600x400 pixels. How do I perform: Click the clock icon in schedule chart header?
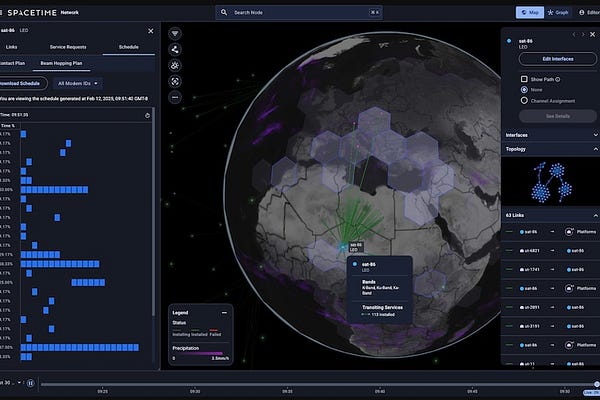(x=147, y=114)
